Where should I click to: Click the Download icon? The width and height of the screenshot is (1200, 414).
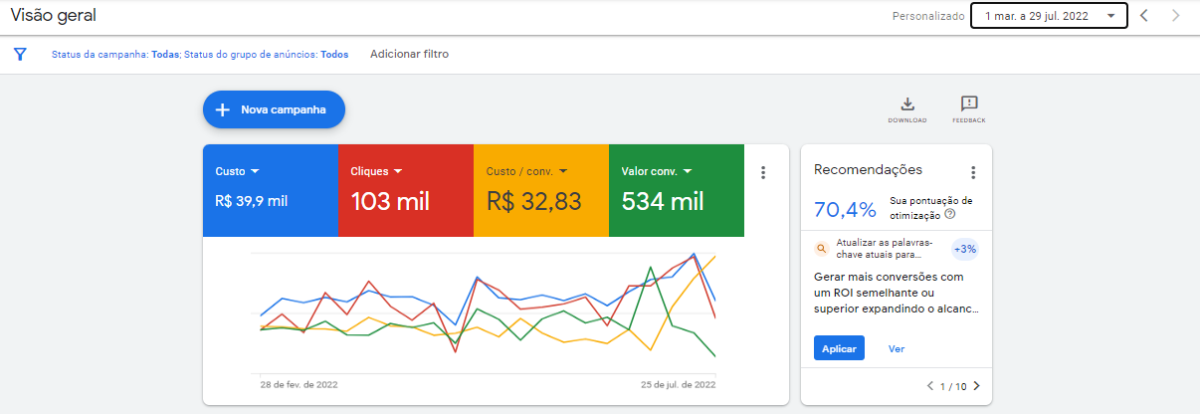tap(907, 103)
